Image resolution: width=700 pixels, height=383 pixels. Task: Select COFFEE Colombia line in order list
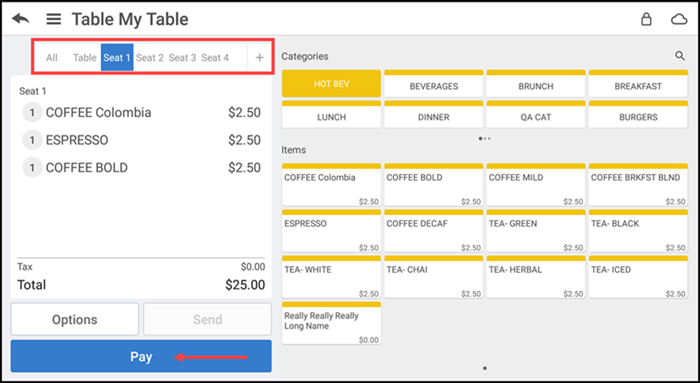[x=141, y=112]
